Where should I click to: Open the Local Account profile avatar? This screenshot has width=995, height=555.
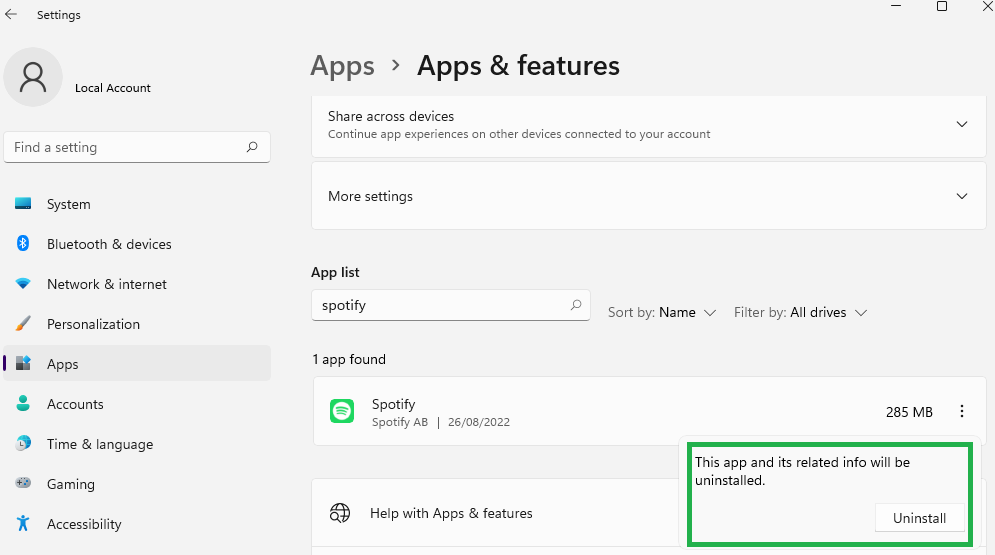[x=33, y=77]
